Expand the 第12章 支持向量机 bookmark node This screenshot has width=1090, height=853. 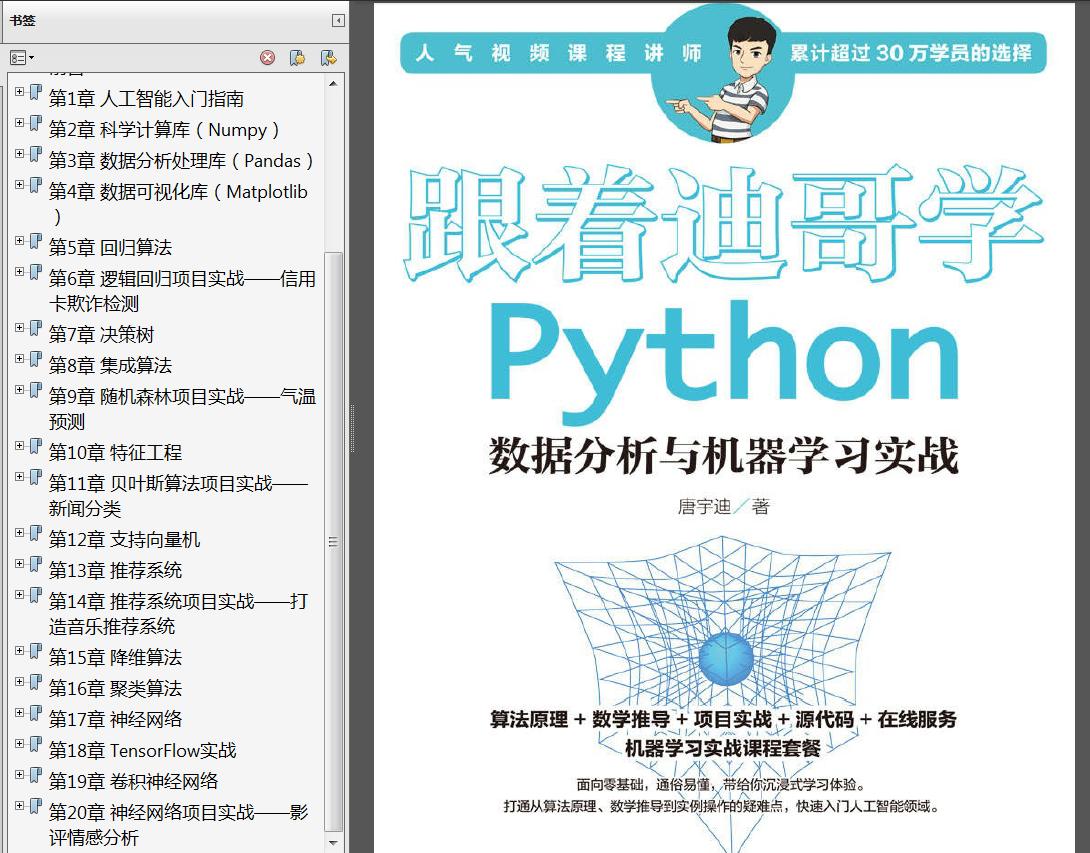tap(19, 533)
